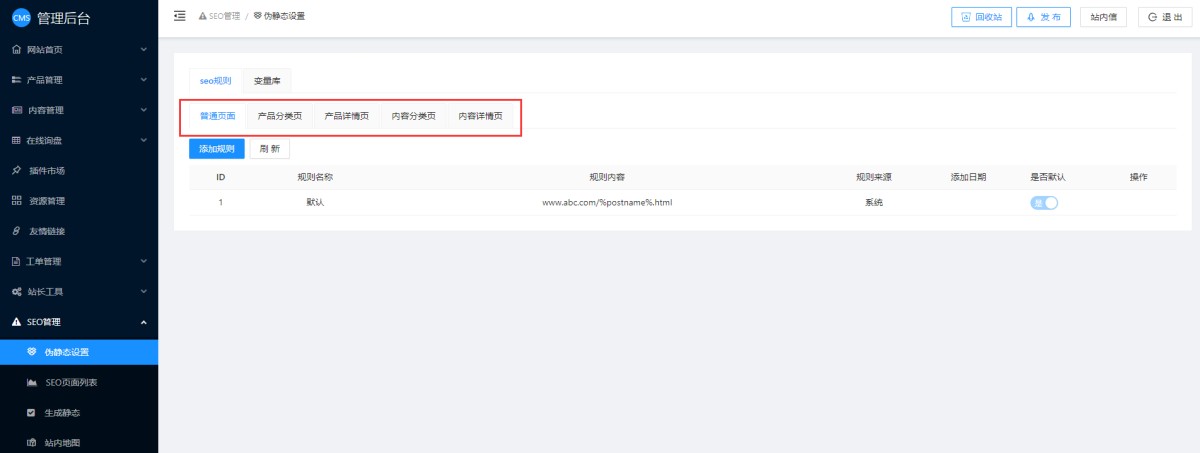Select the 产品分类页 sub-tab
Image resolution: width=1200 pixels, height=453 pixels.
tap(279, 116)
